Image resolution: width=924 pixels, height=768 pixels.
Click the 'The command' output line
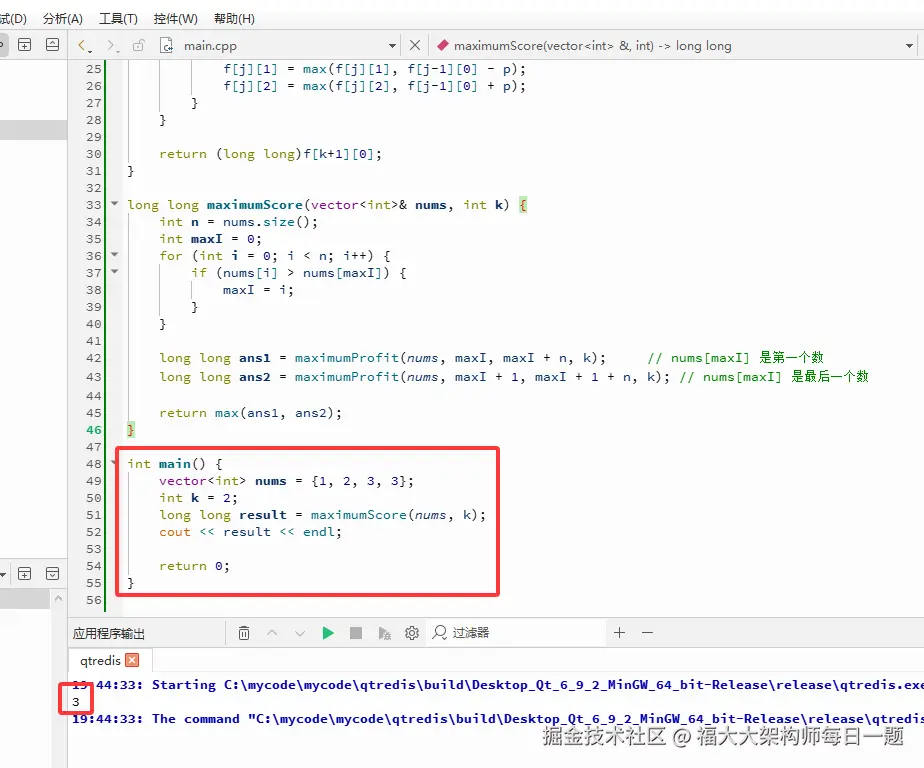497,718
